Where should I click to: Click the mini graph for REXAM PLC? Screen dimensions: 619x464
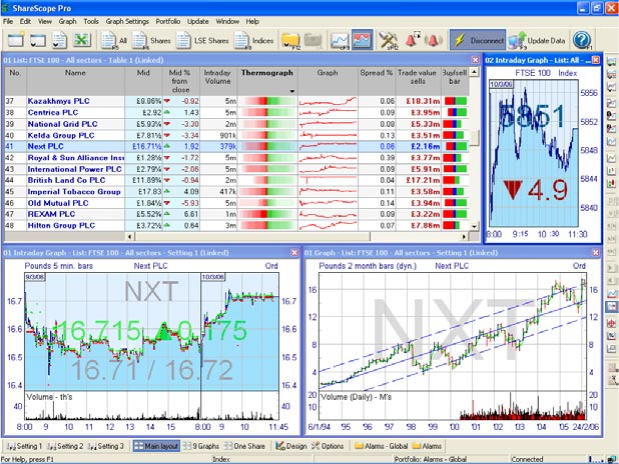(x=328, y=214)
